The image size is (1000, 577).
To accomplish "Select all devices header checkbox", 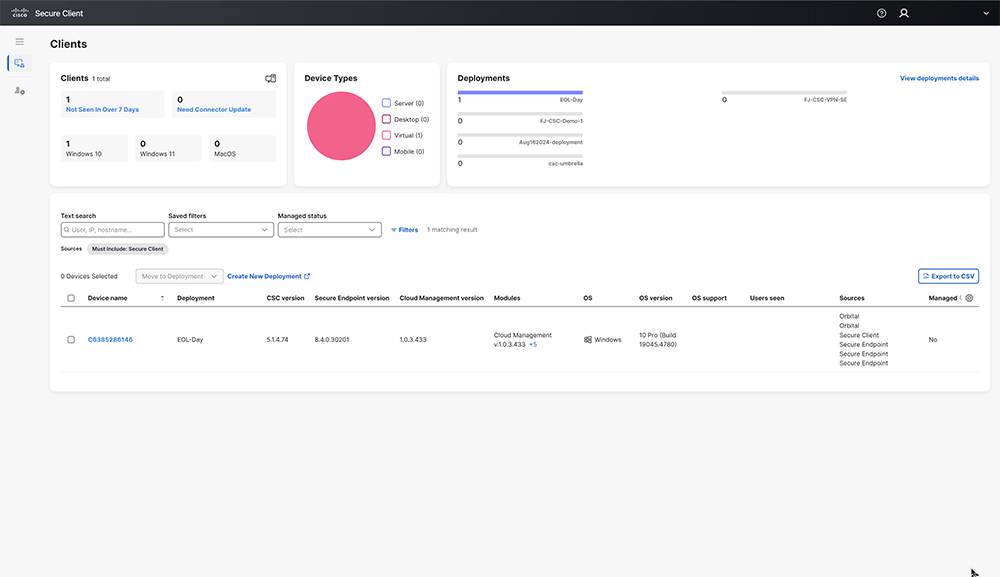I will pyautogui.click(x=71, y=298).
